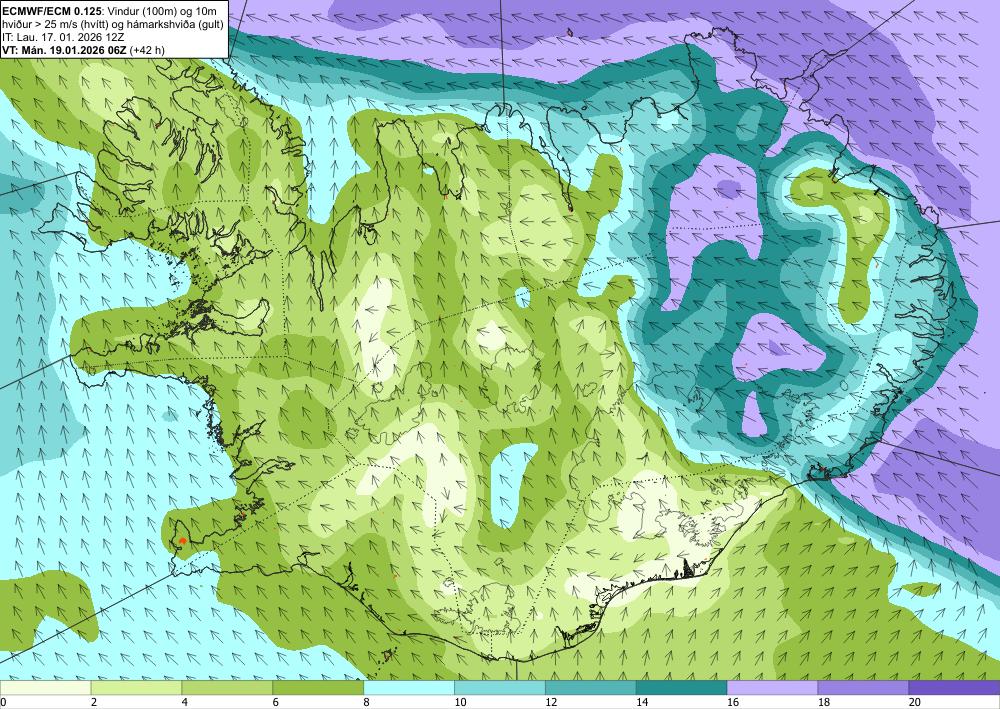Viewport: 1000px width, 709px height.
Task: Select the legend scale label "20"
Action: click(x=915, y=702)
